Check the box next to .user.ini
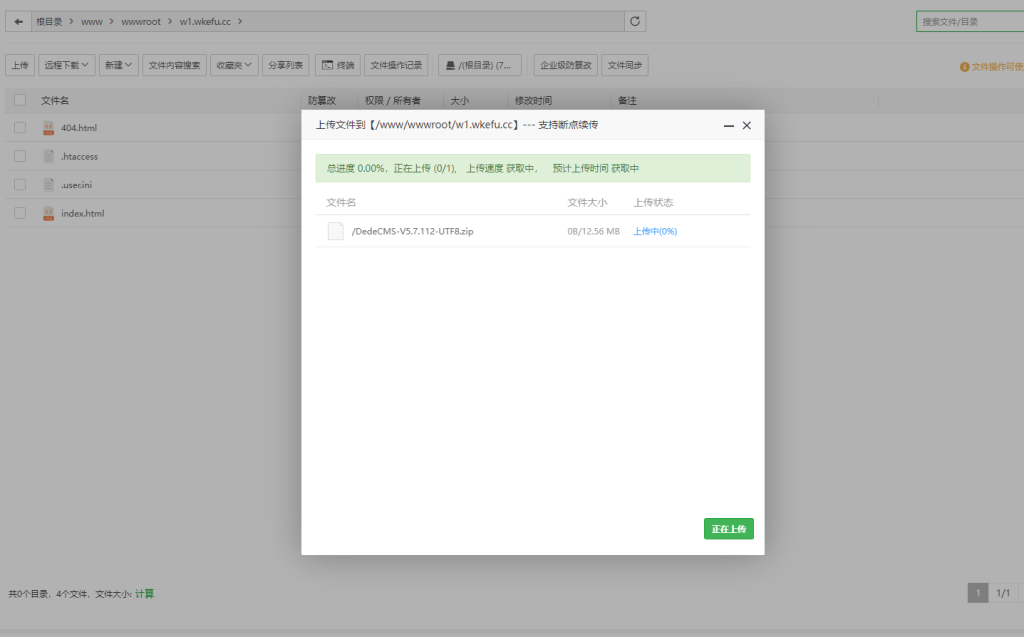 tap(20, 185)
